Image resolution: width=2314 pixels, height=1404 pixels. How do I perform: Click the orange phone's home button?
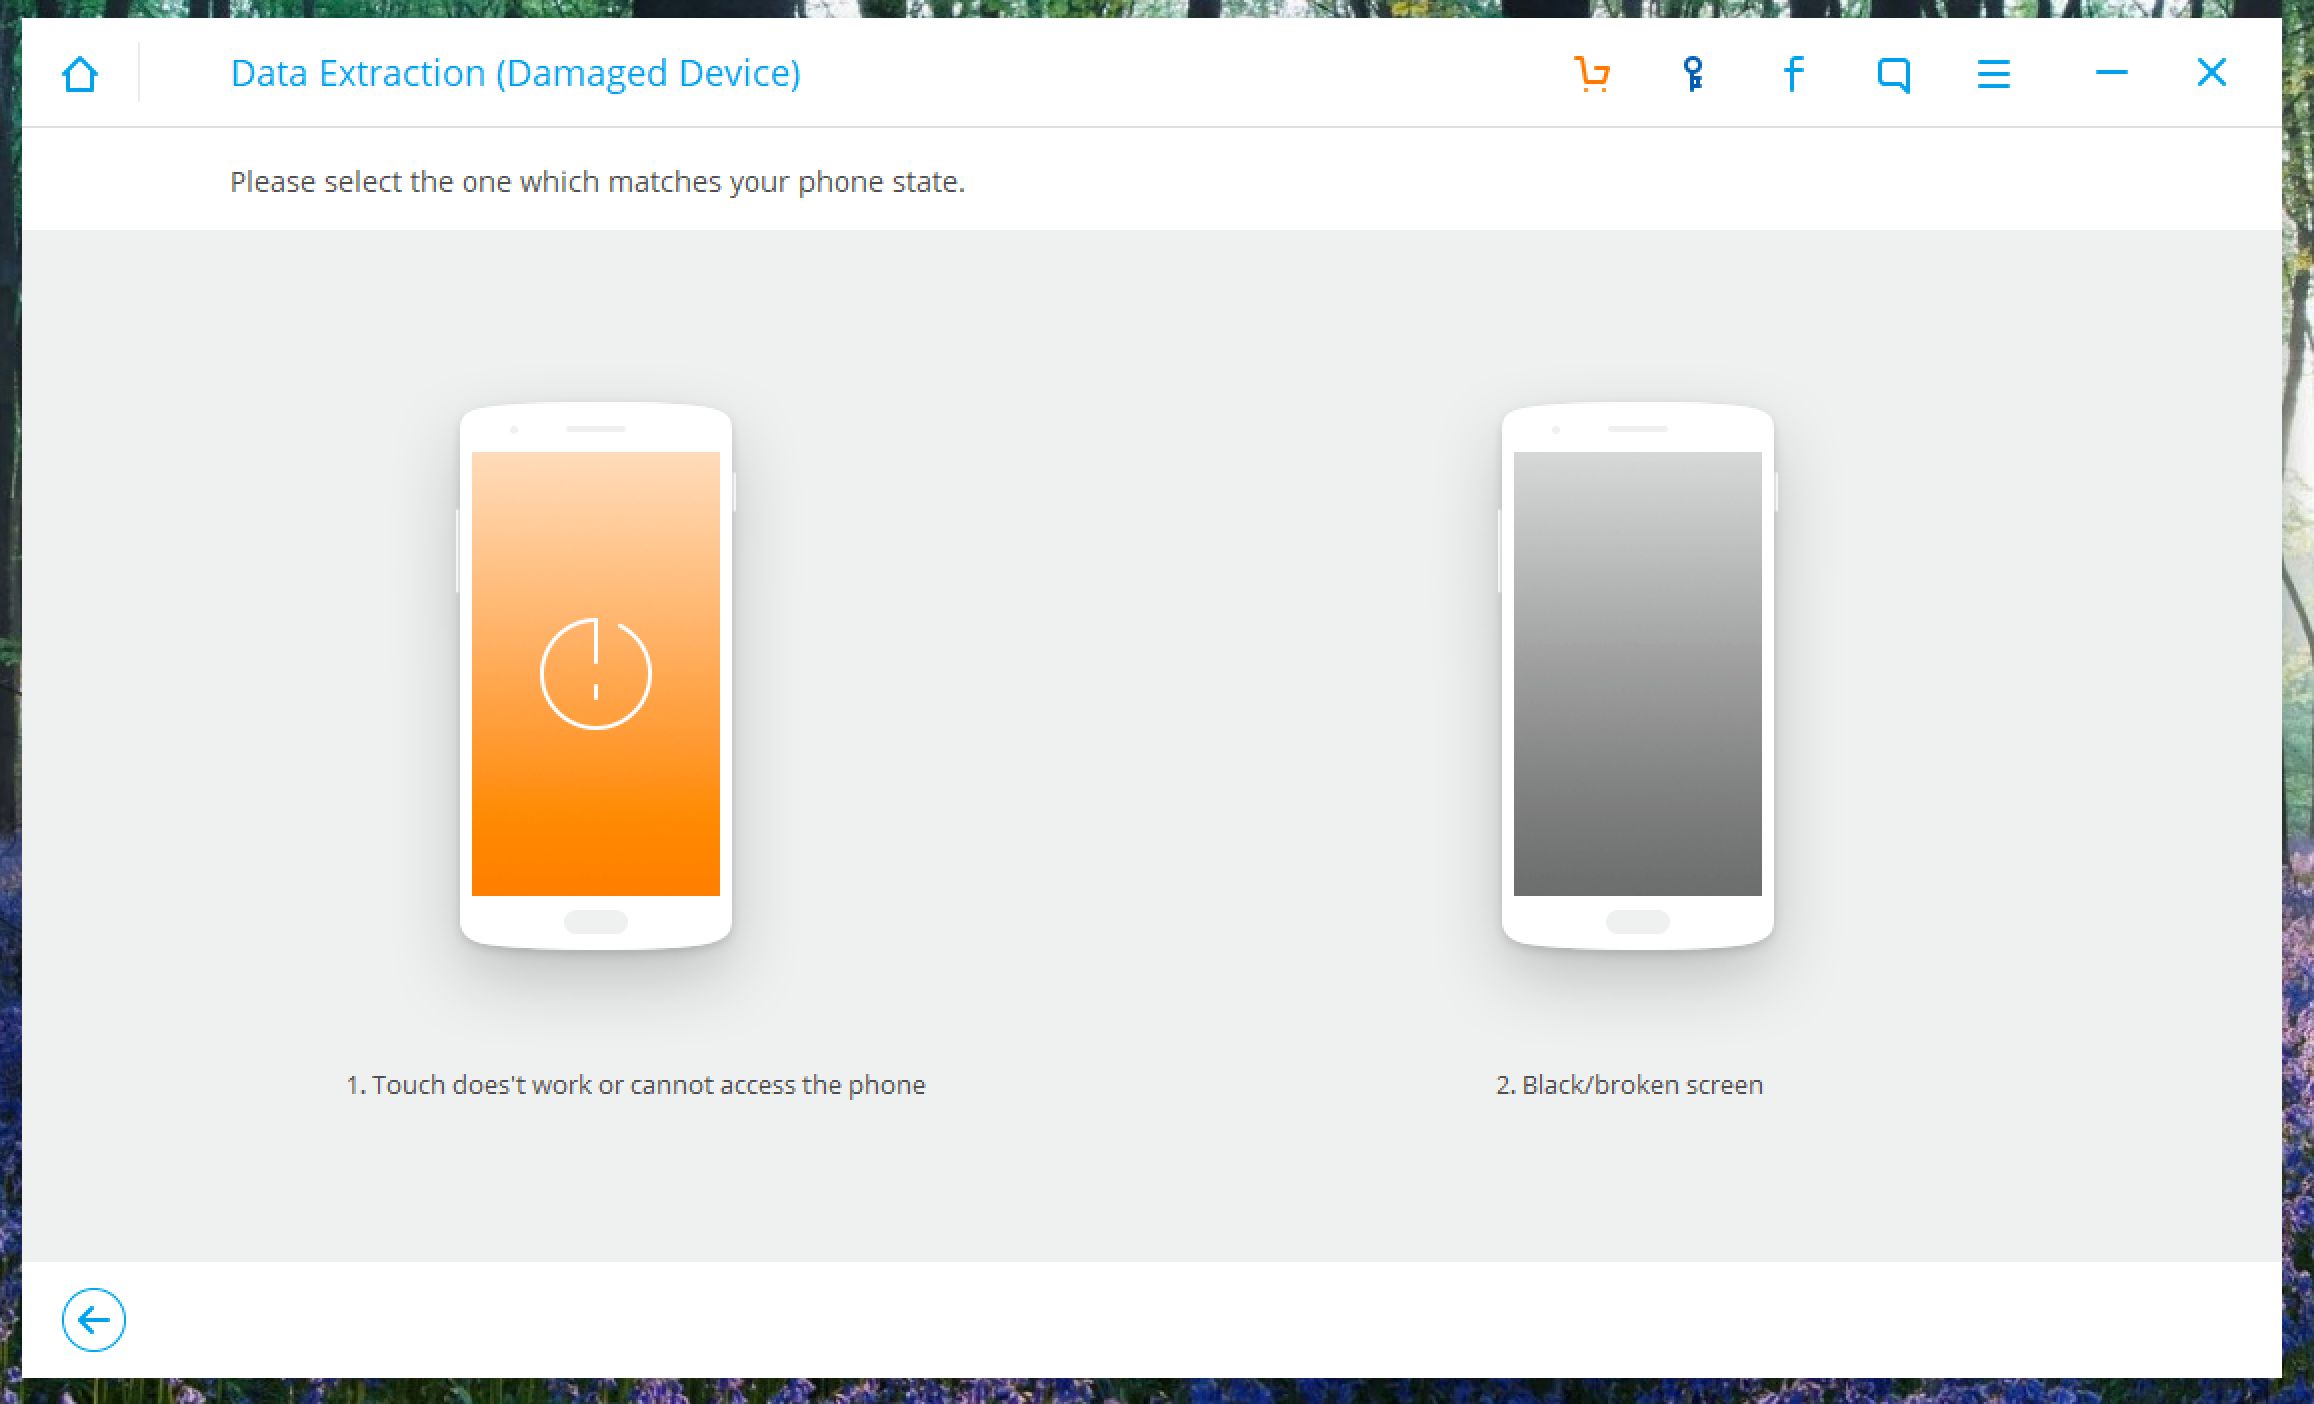(x=596, y=922)
